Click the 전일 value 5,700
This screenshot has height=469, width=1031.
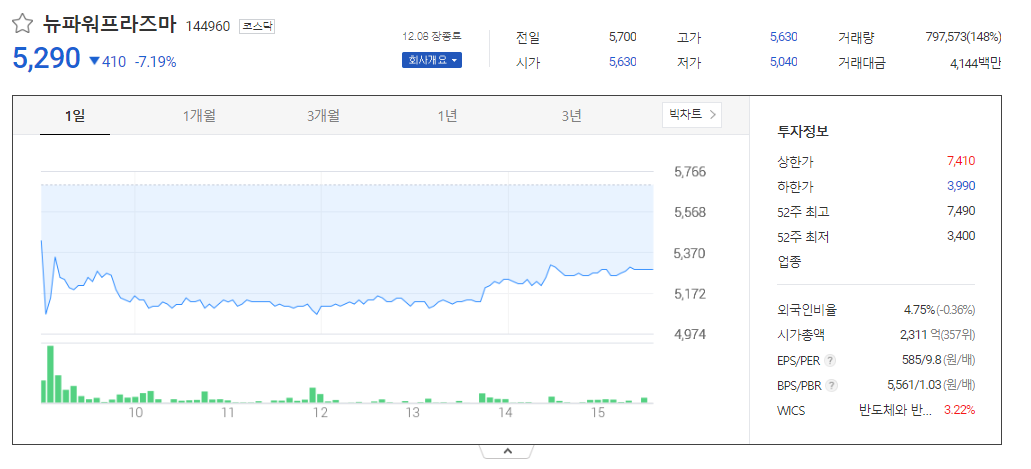623,37
